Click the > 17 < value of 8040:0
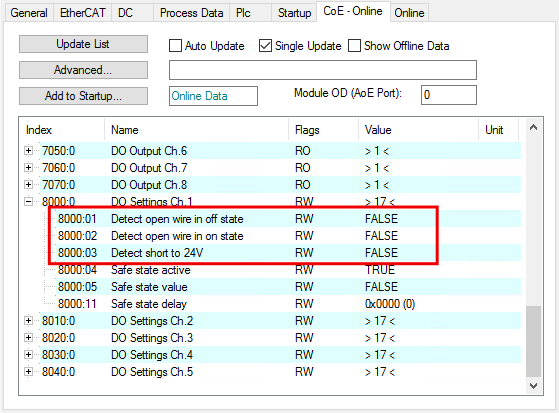 [380, 372]
